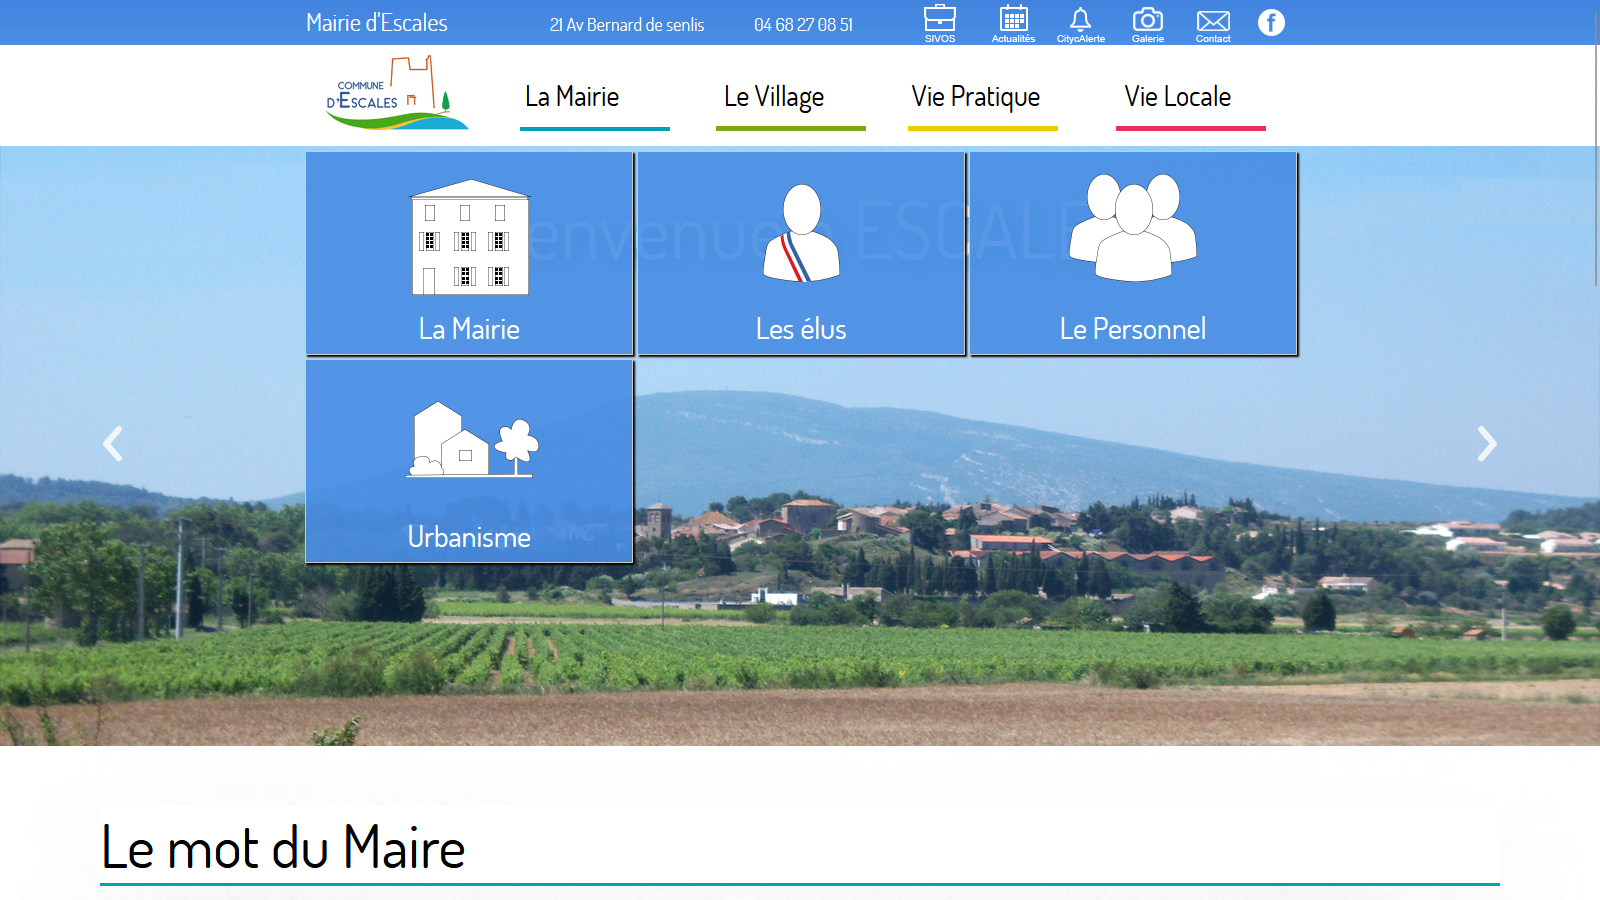This screenshot has height=900, width=1600.
Task: Advance slideshow with right chevron
Action: pyautogui.click(x=1487, y=444)
